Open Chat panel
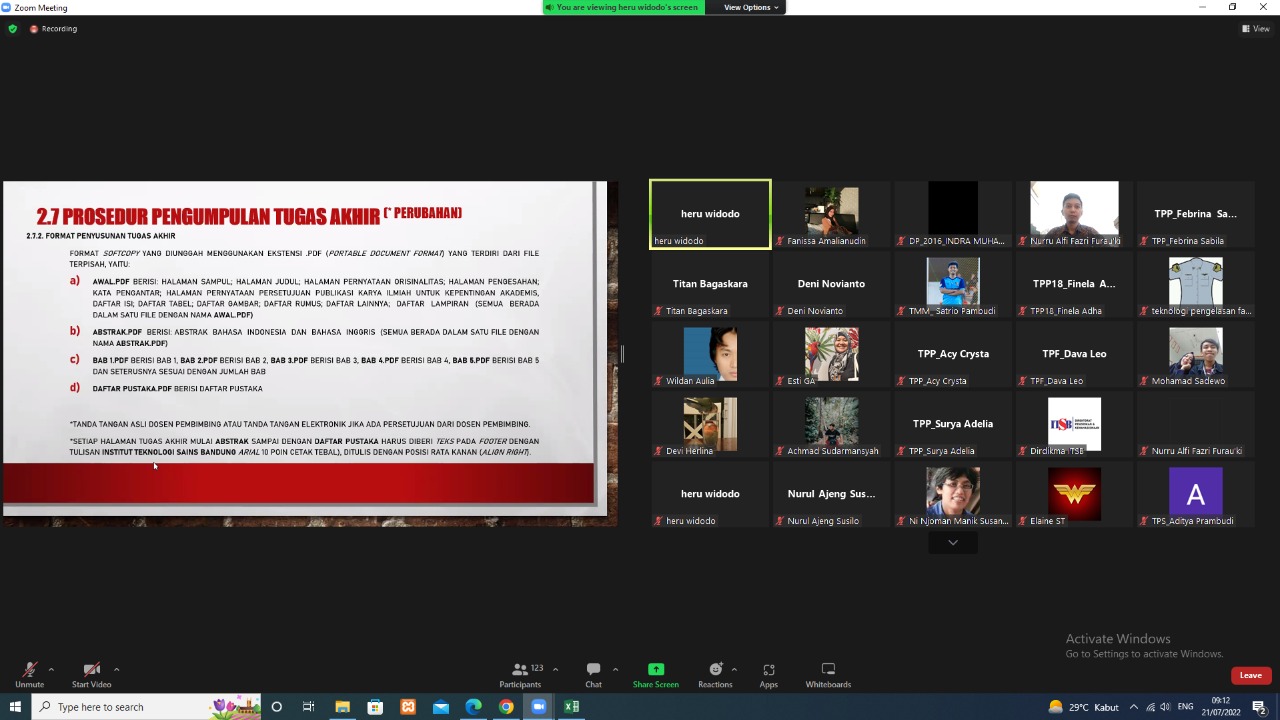This screenshot has height=720, width=1280. click(x=593, y=675)
